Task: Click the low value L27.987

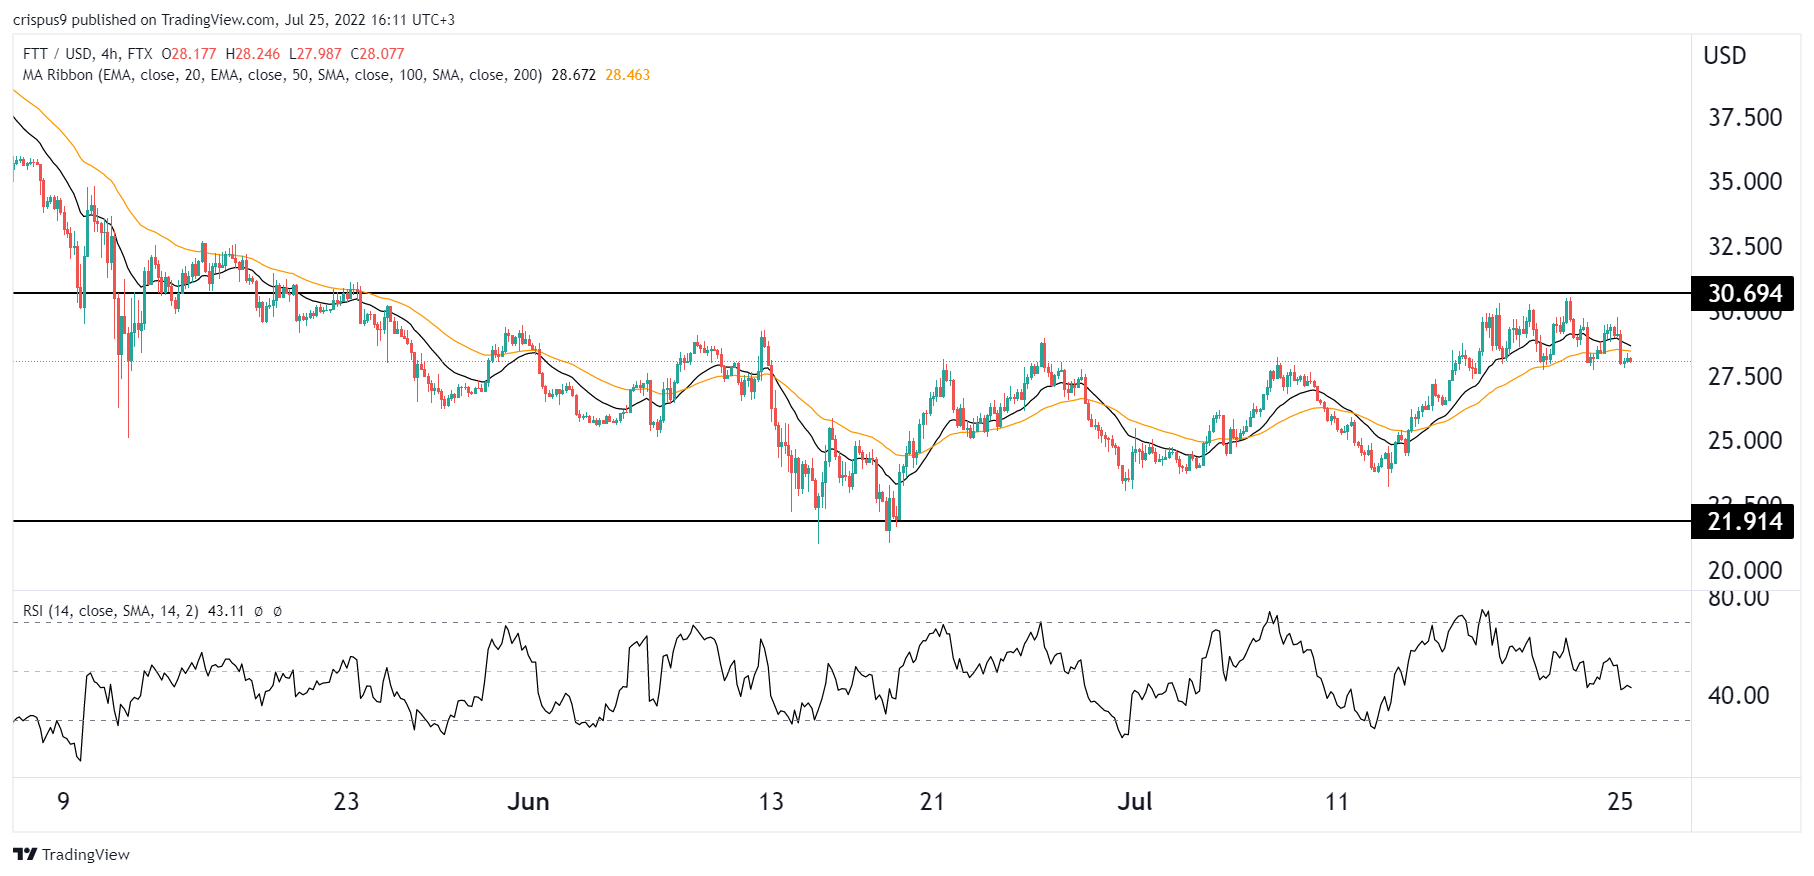Action: click(x=315, y=54)
